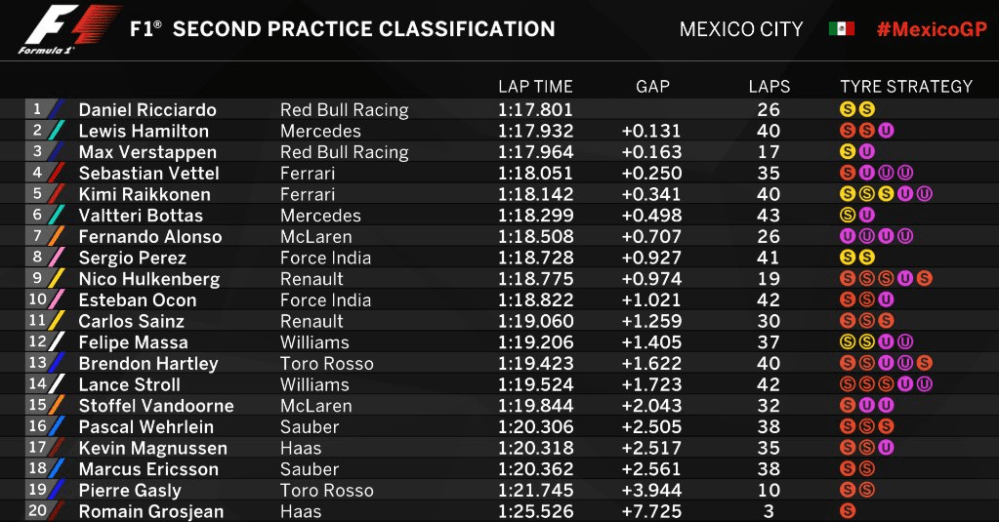Click Romain Grosjean's single supersoft tyre icon
The height and width of the screenshot is (522, 999).
tap(847, 511)
